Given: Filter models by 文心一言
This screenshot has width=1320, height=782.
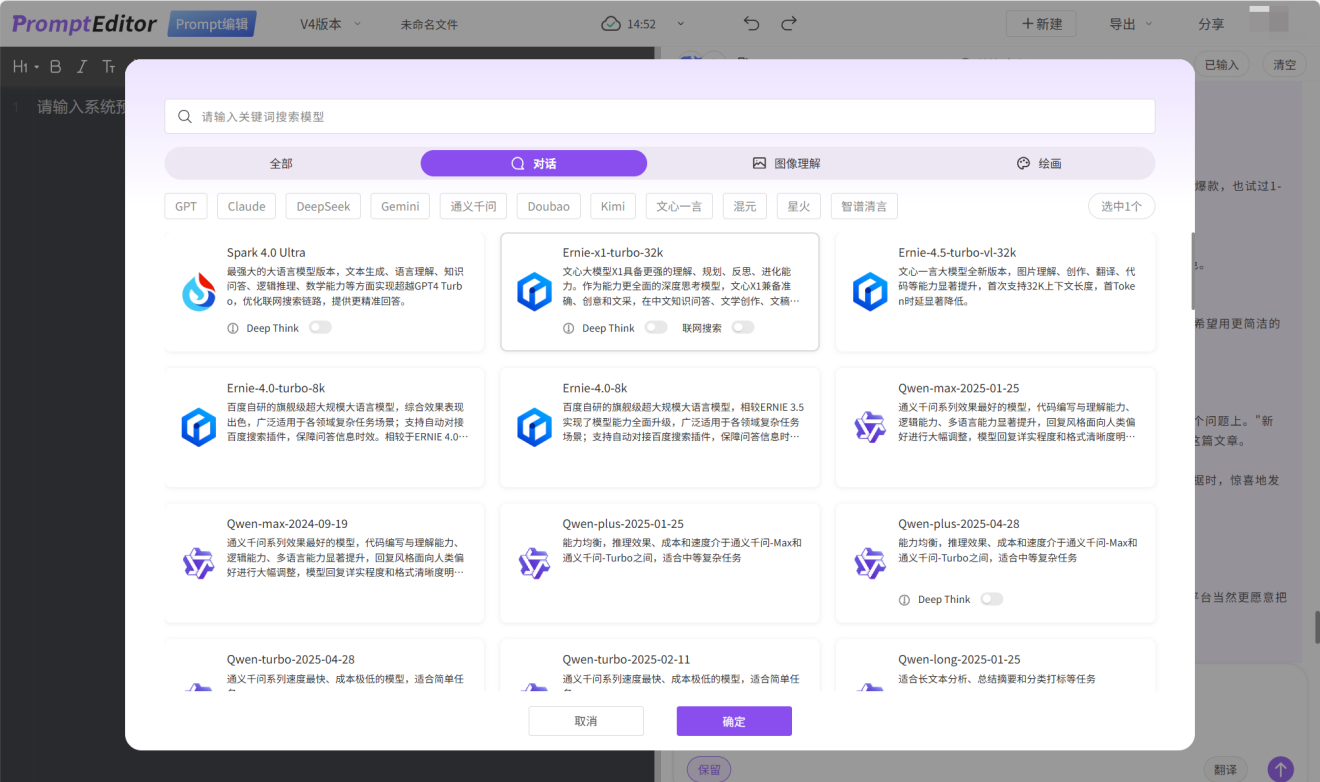Looking at the screenshot, I should point(679,206).
